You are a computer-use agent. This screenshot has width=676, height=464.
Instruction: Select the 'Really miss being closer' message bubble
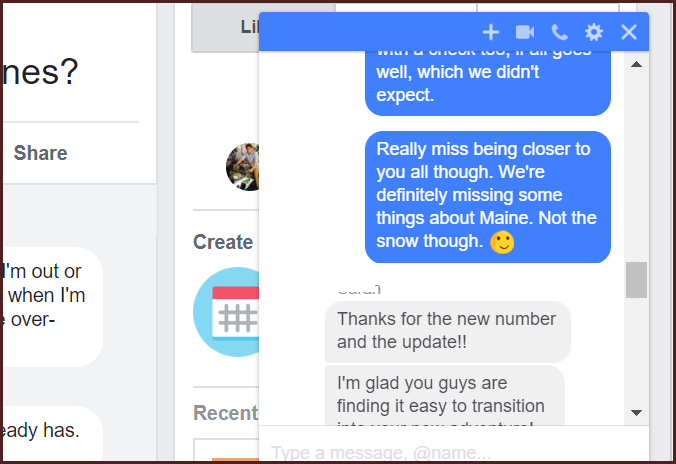click(488, 197)
